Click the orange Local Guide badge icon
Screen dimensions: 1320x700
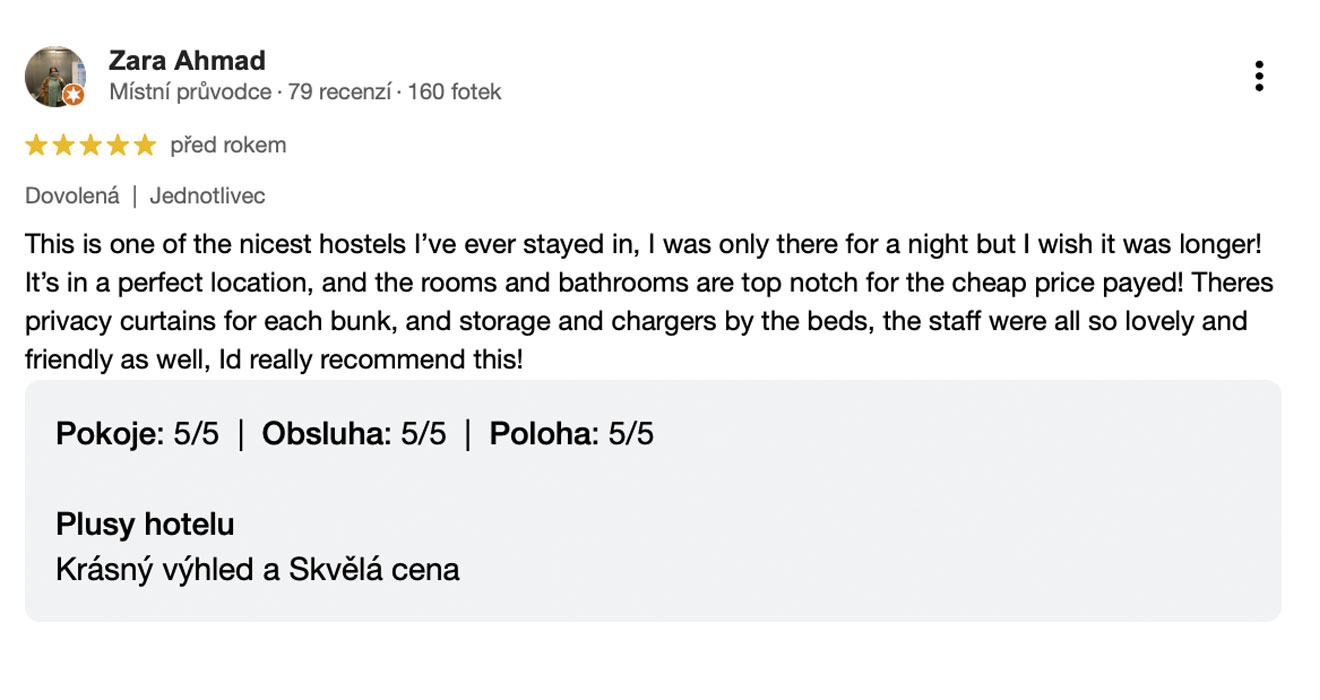coord(73,96)
